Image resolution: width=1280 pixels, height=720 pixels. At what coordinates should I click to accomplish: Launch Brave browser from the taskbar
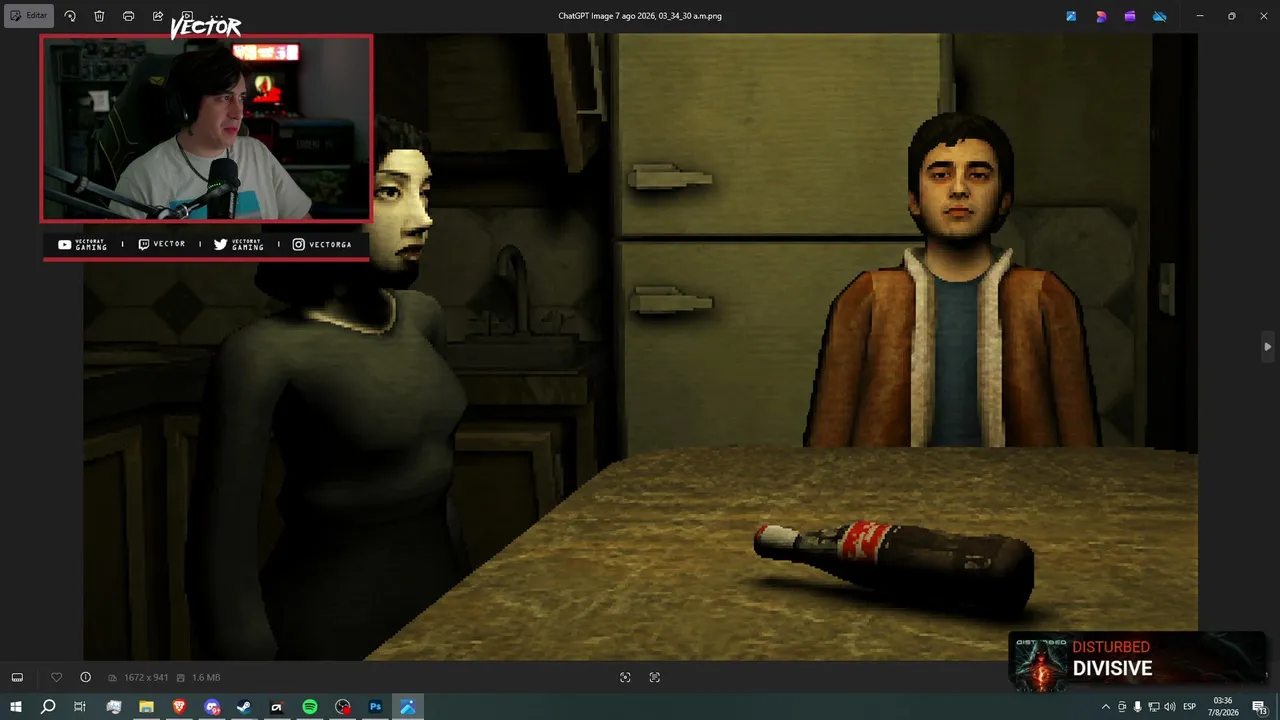(179, 707)
